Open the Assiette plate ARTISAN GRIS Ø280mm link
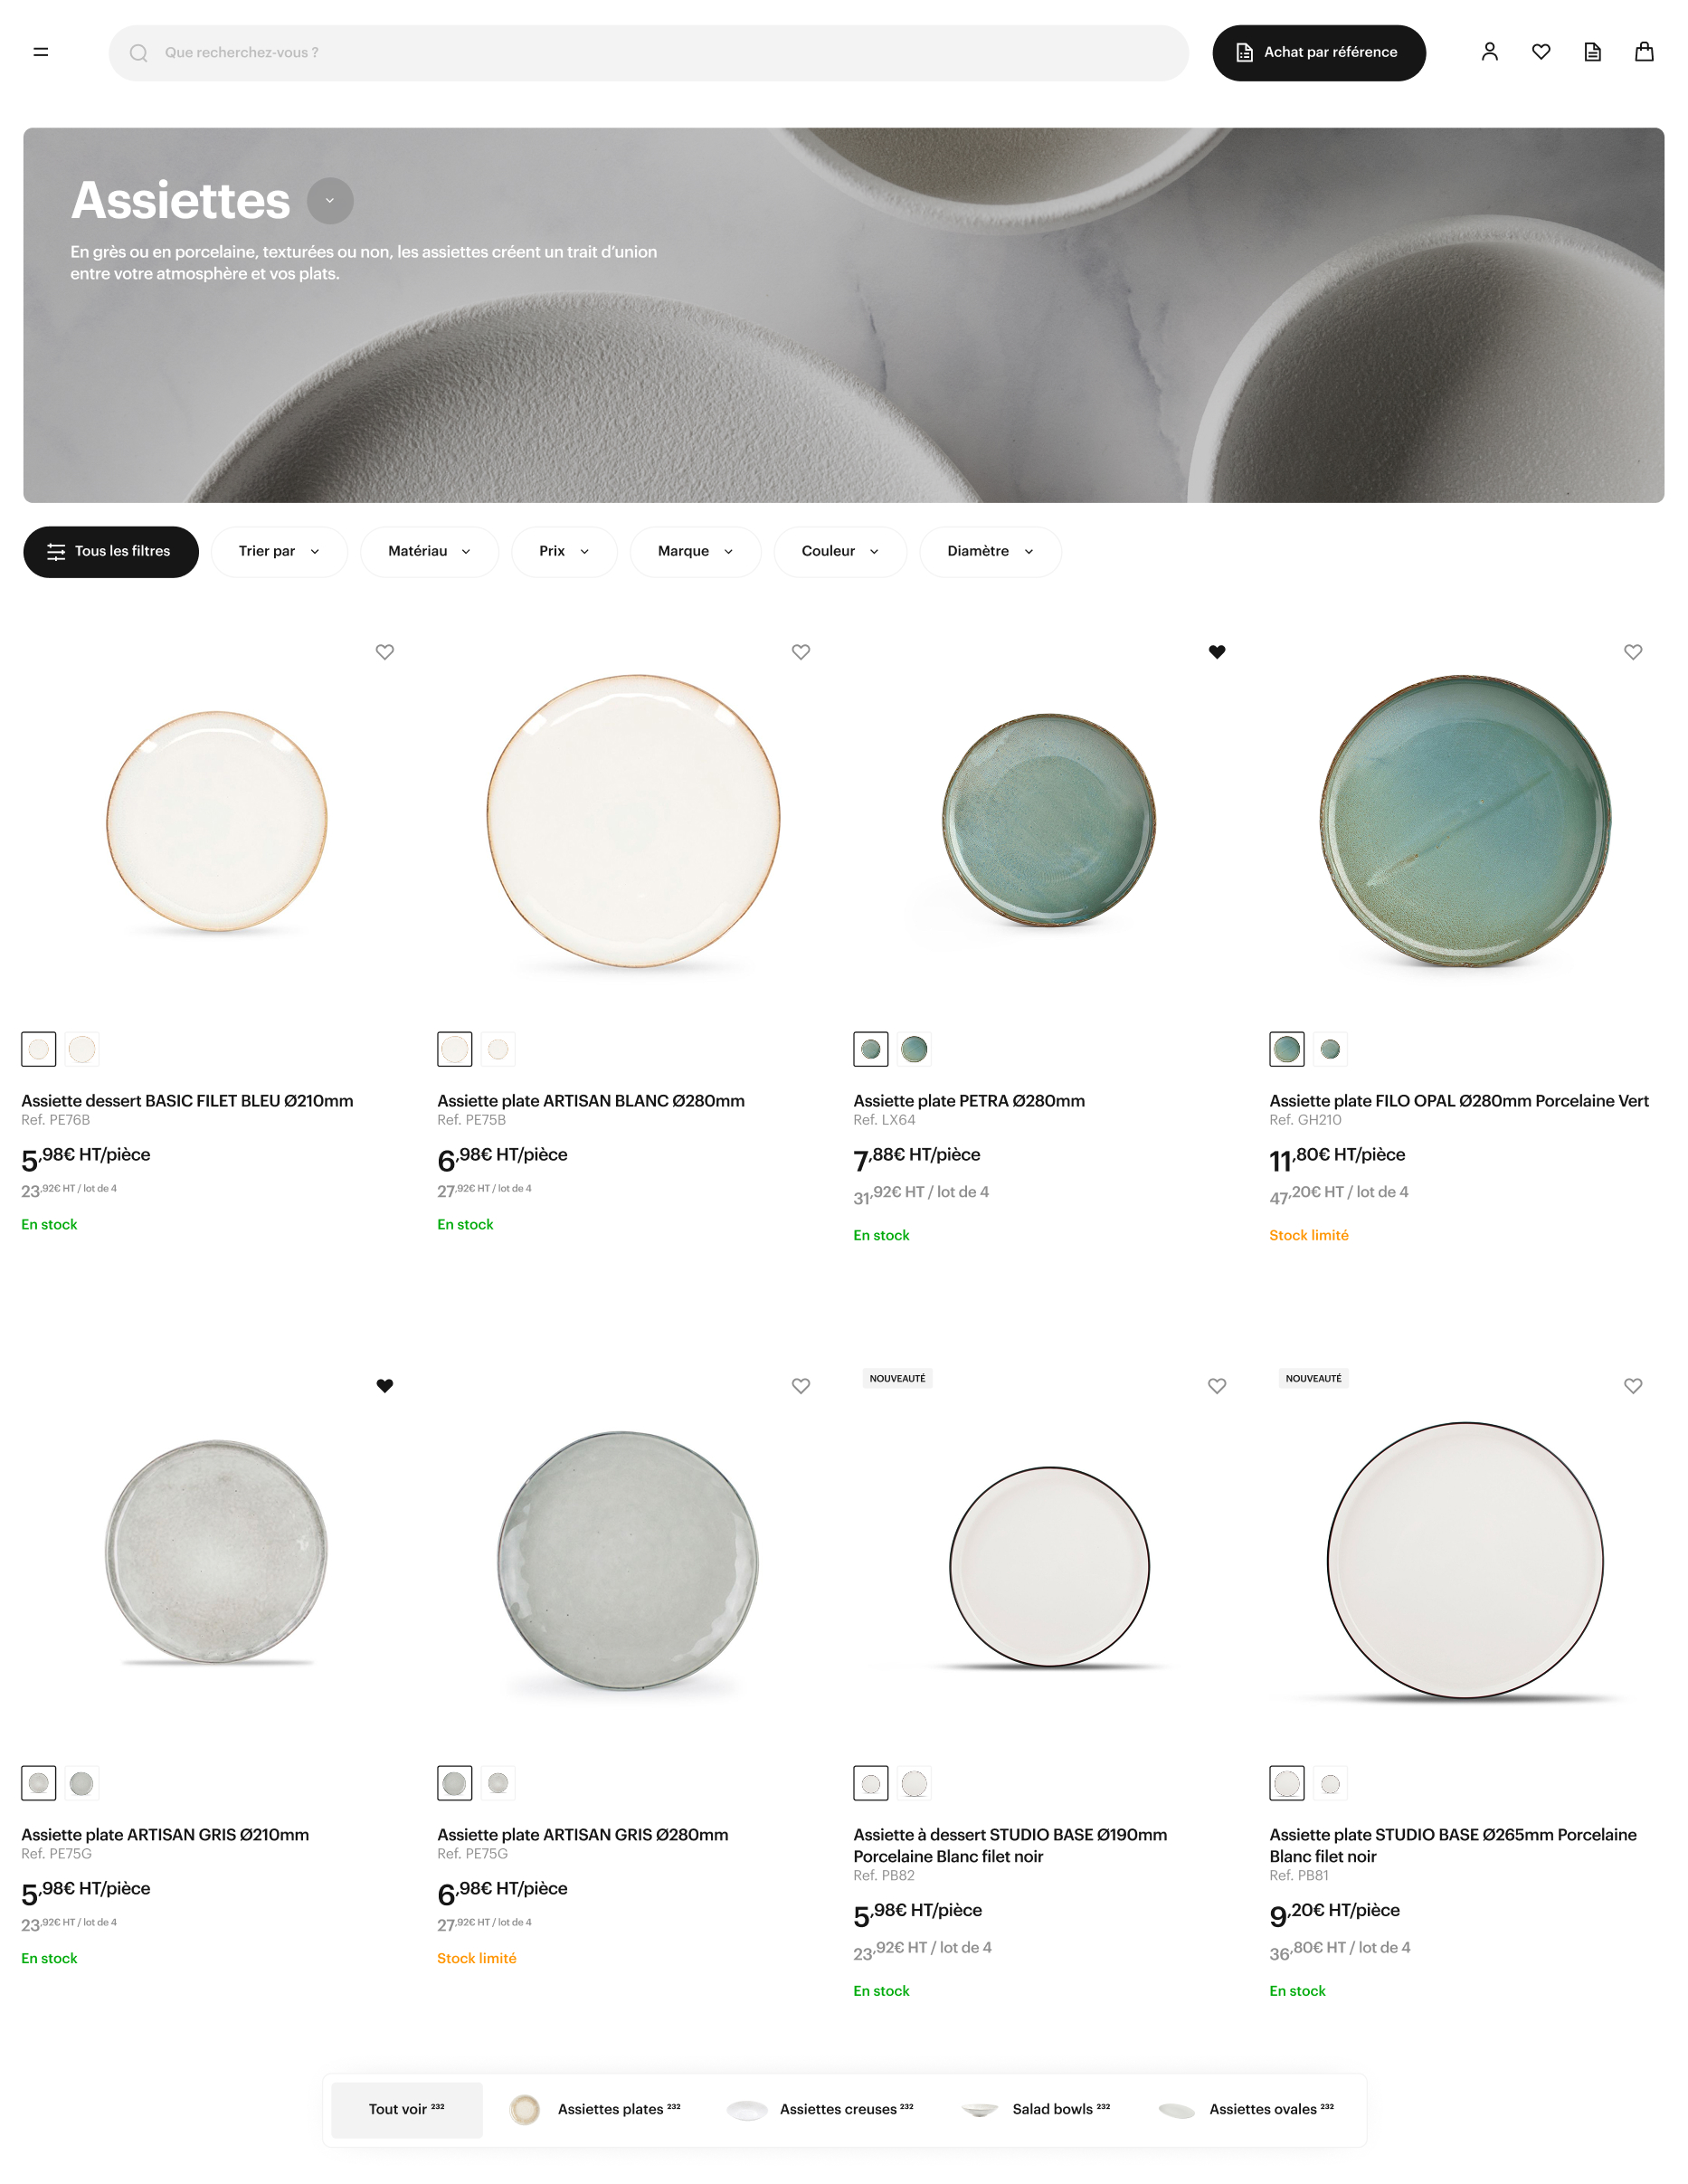This screenshot has height=2184, width=1688. point(583,1834)
